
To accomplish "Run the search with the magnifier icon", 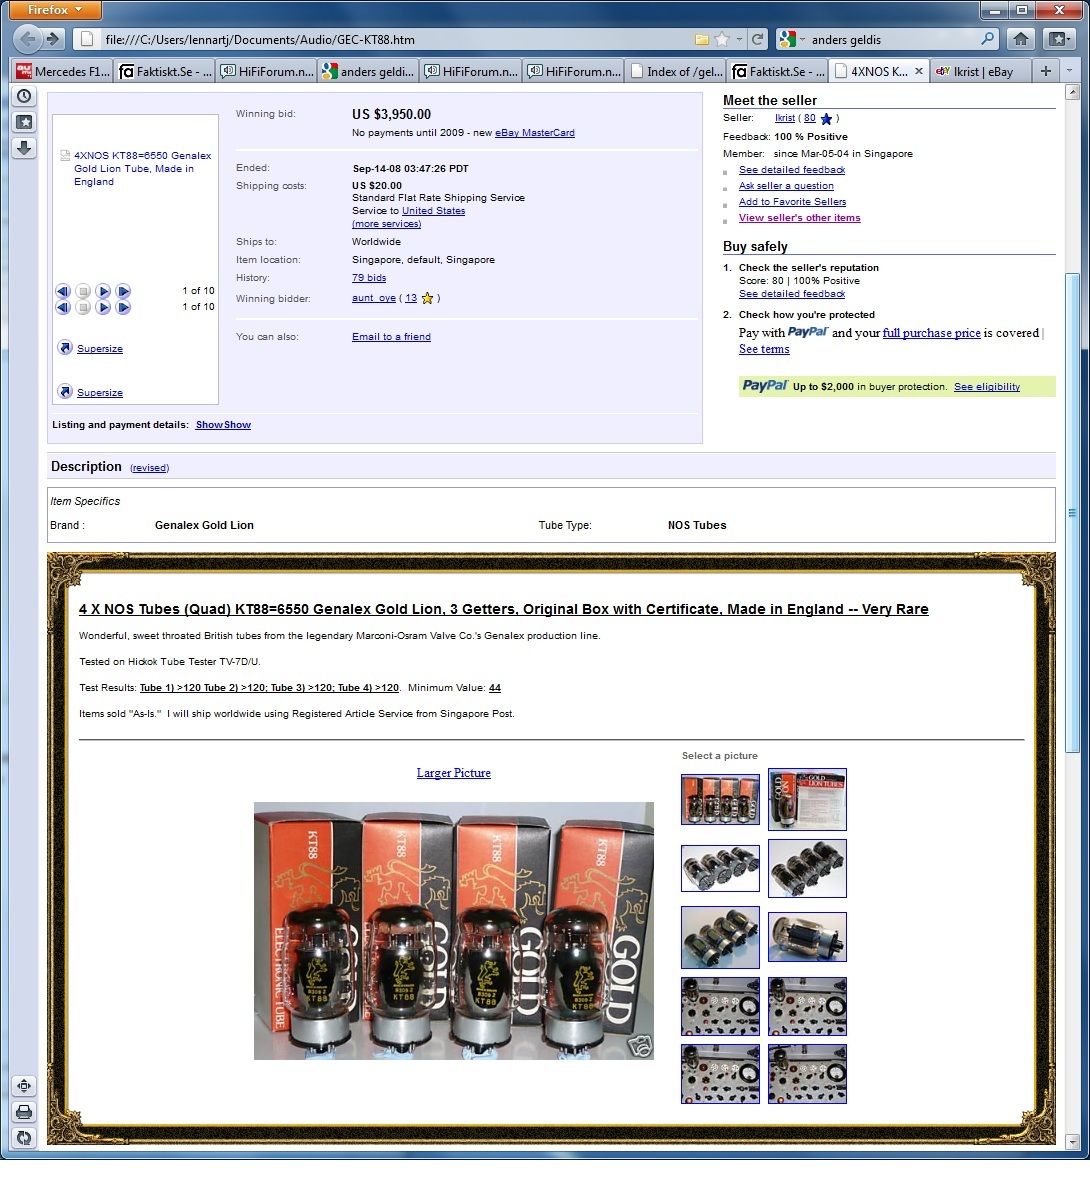I will (x=987, y=39).
